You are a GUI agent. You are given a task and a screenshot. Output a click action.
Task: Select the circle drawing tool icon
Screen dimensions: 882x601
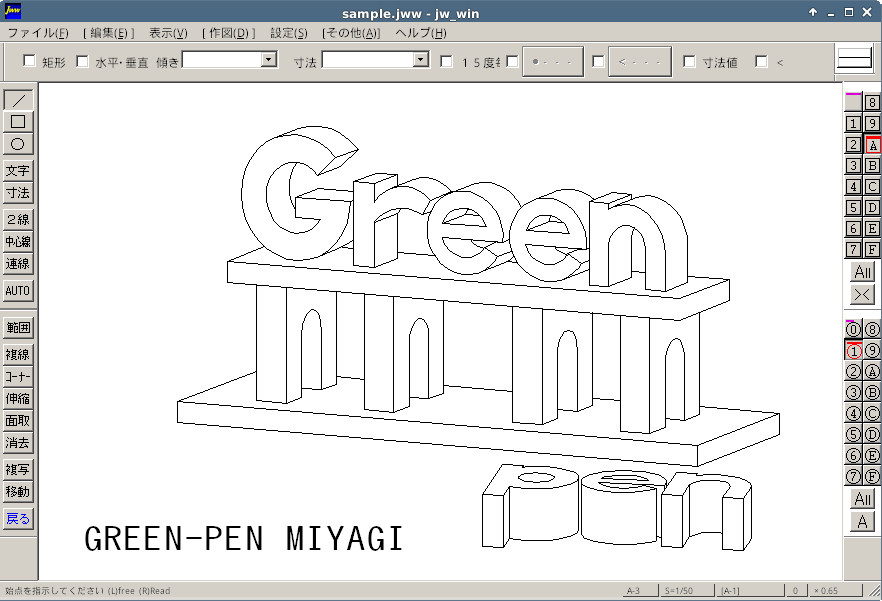18,144
